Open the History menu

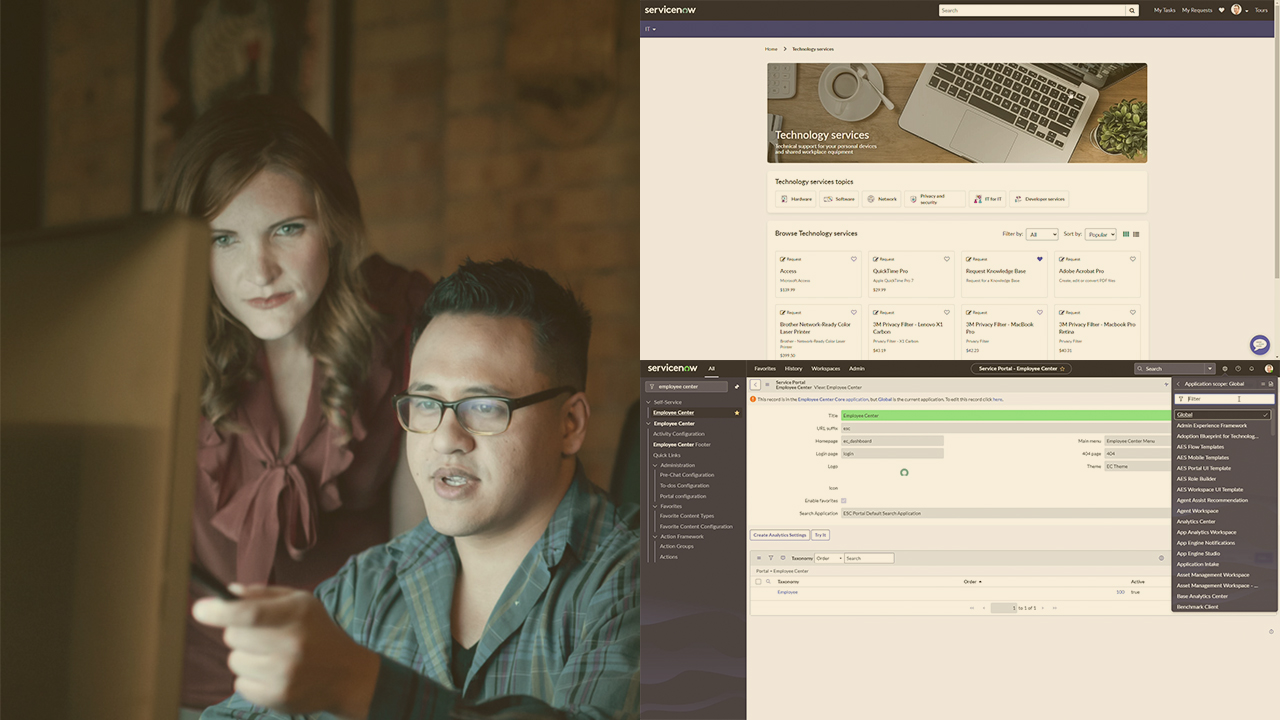793,368
